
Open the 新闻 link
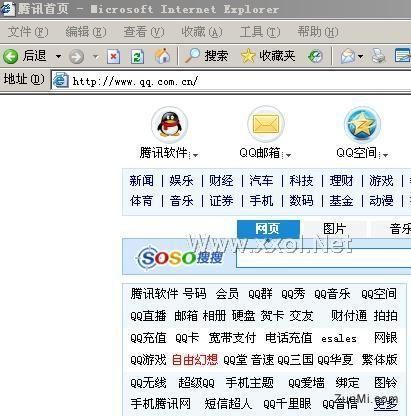(x=141, y=181)
